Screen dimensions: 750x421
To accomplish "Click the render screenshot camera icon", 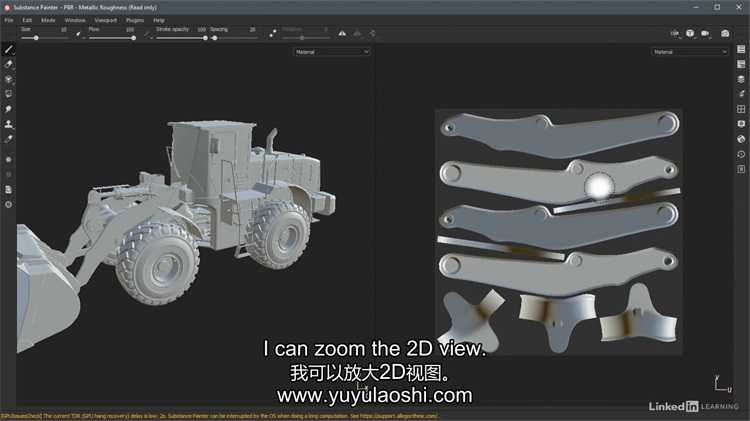I will pos(725,33).
